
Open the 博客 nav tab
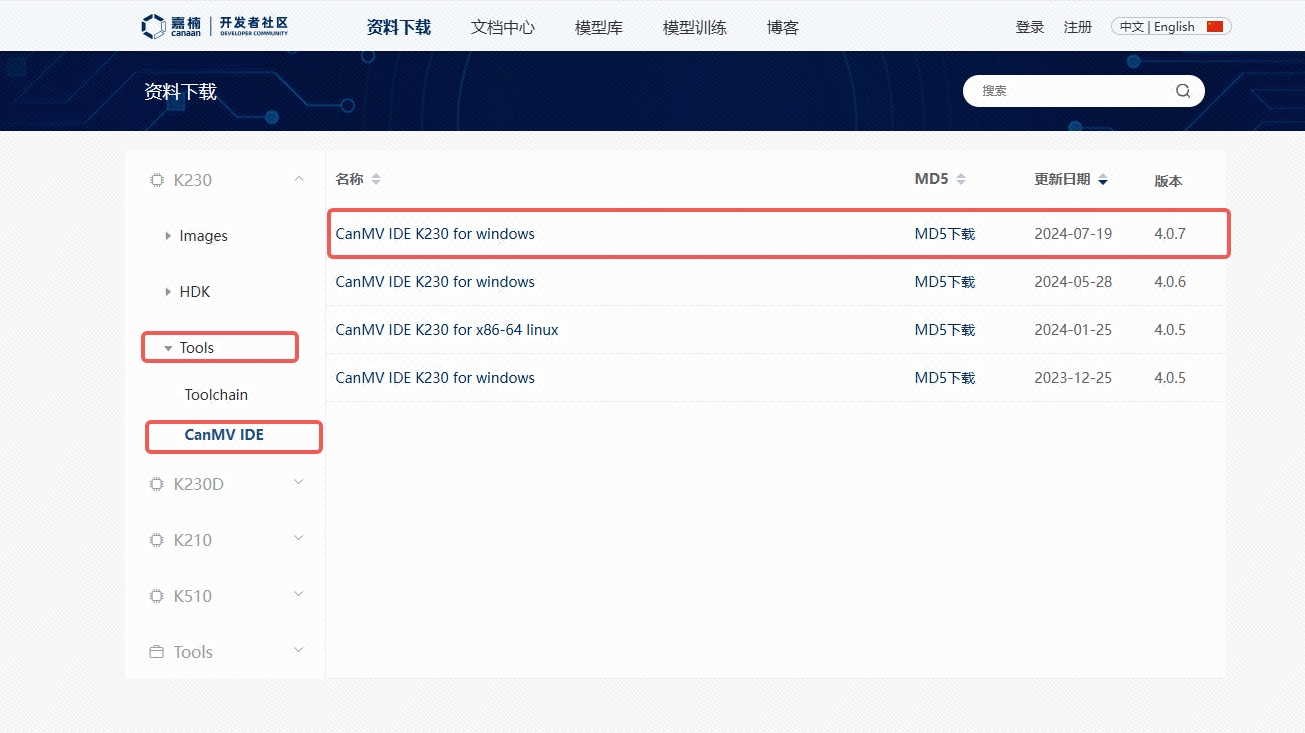[x=783, y=27]
